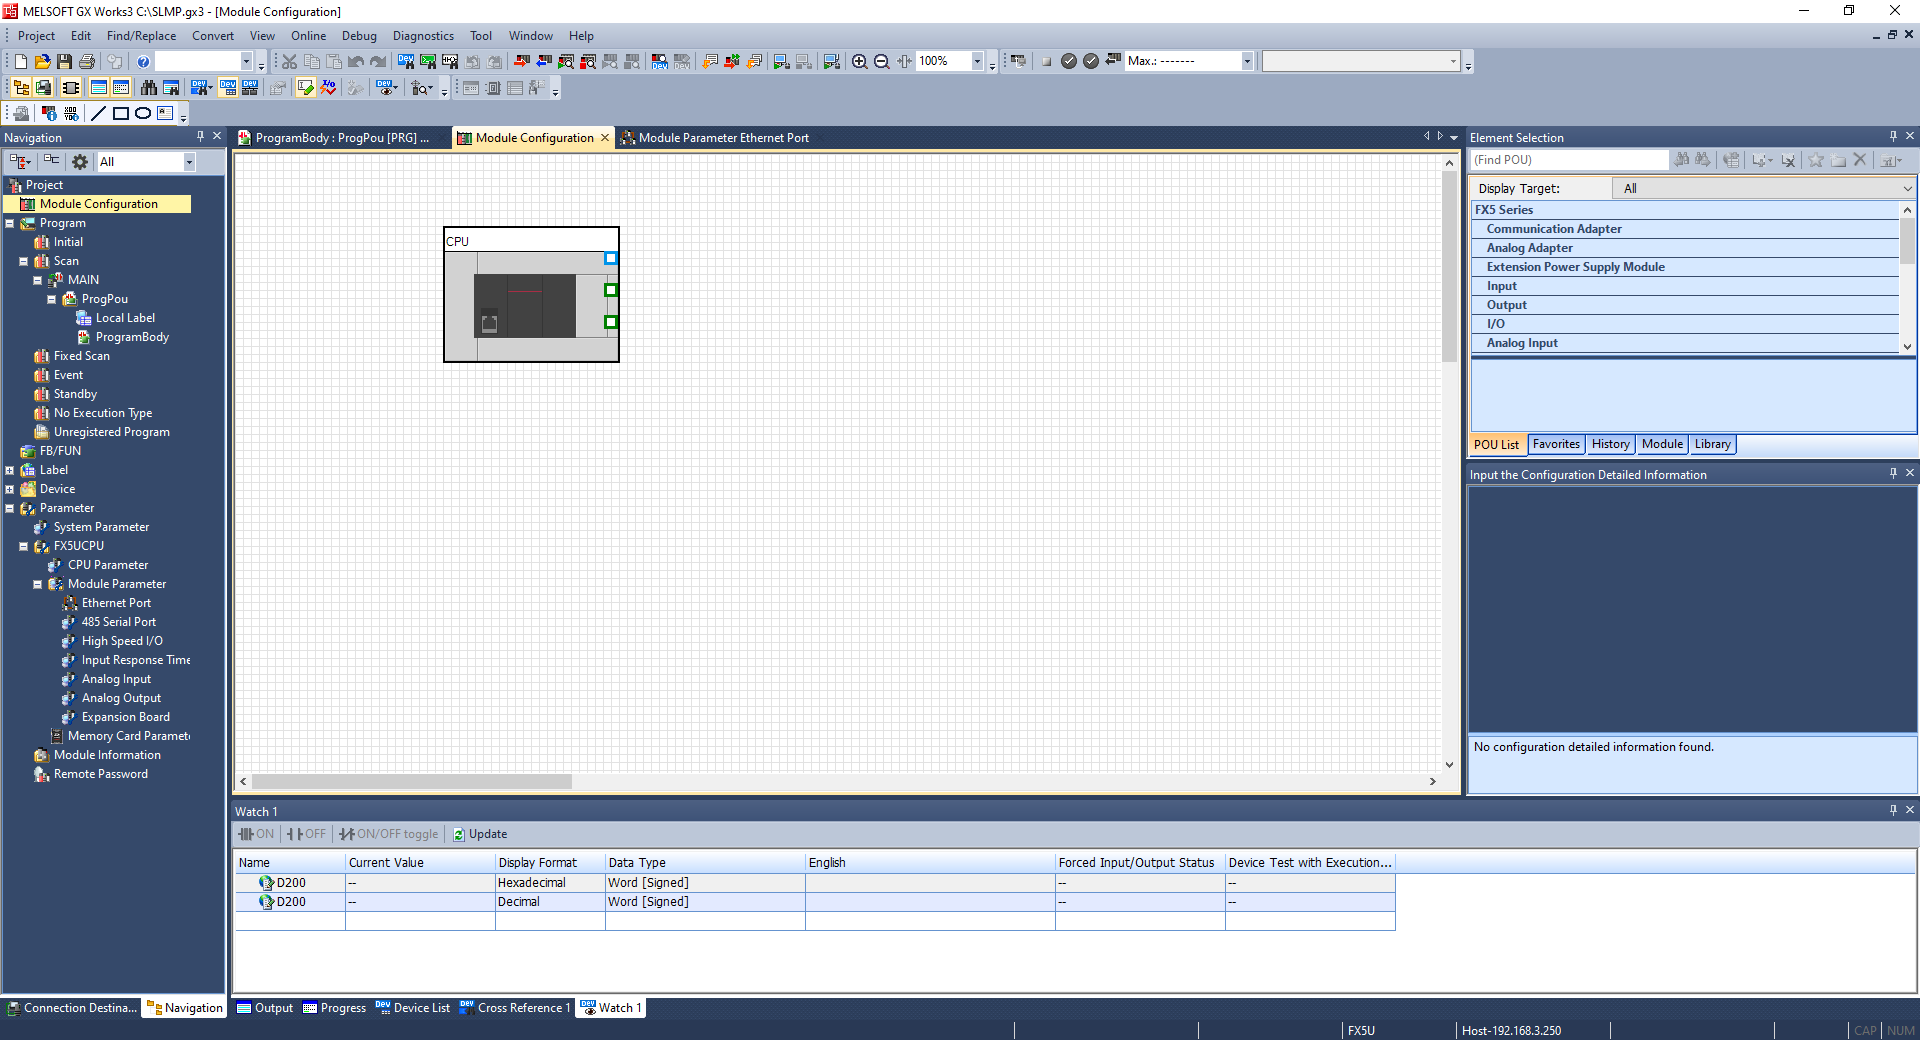
Task: Click the ON/OFF toggle button in Watch 1
Action: coord(389,834)
